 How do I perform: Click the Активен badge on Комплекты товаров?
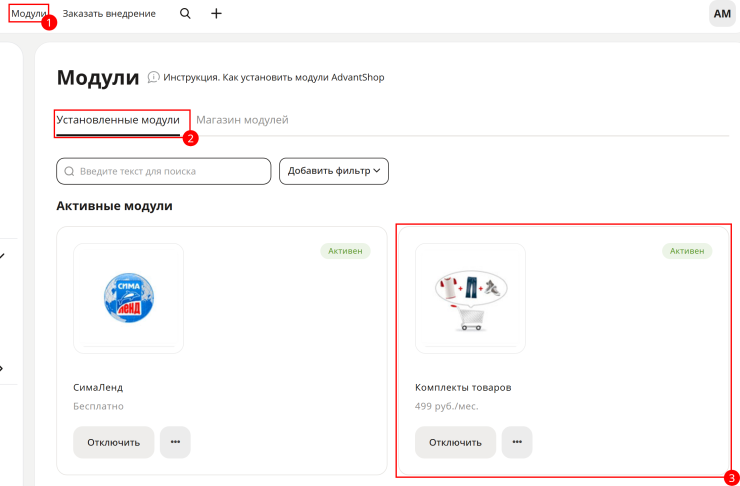tap(687, 251)
